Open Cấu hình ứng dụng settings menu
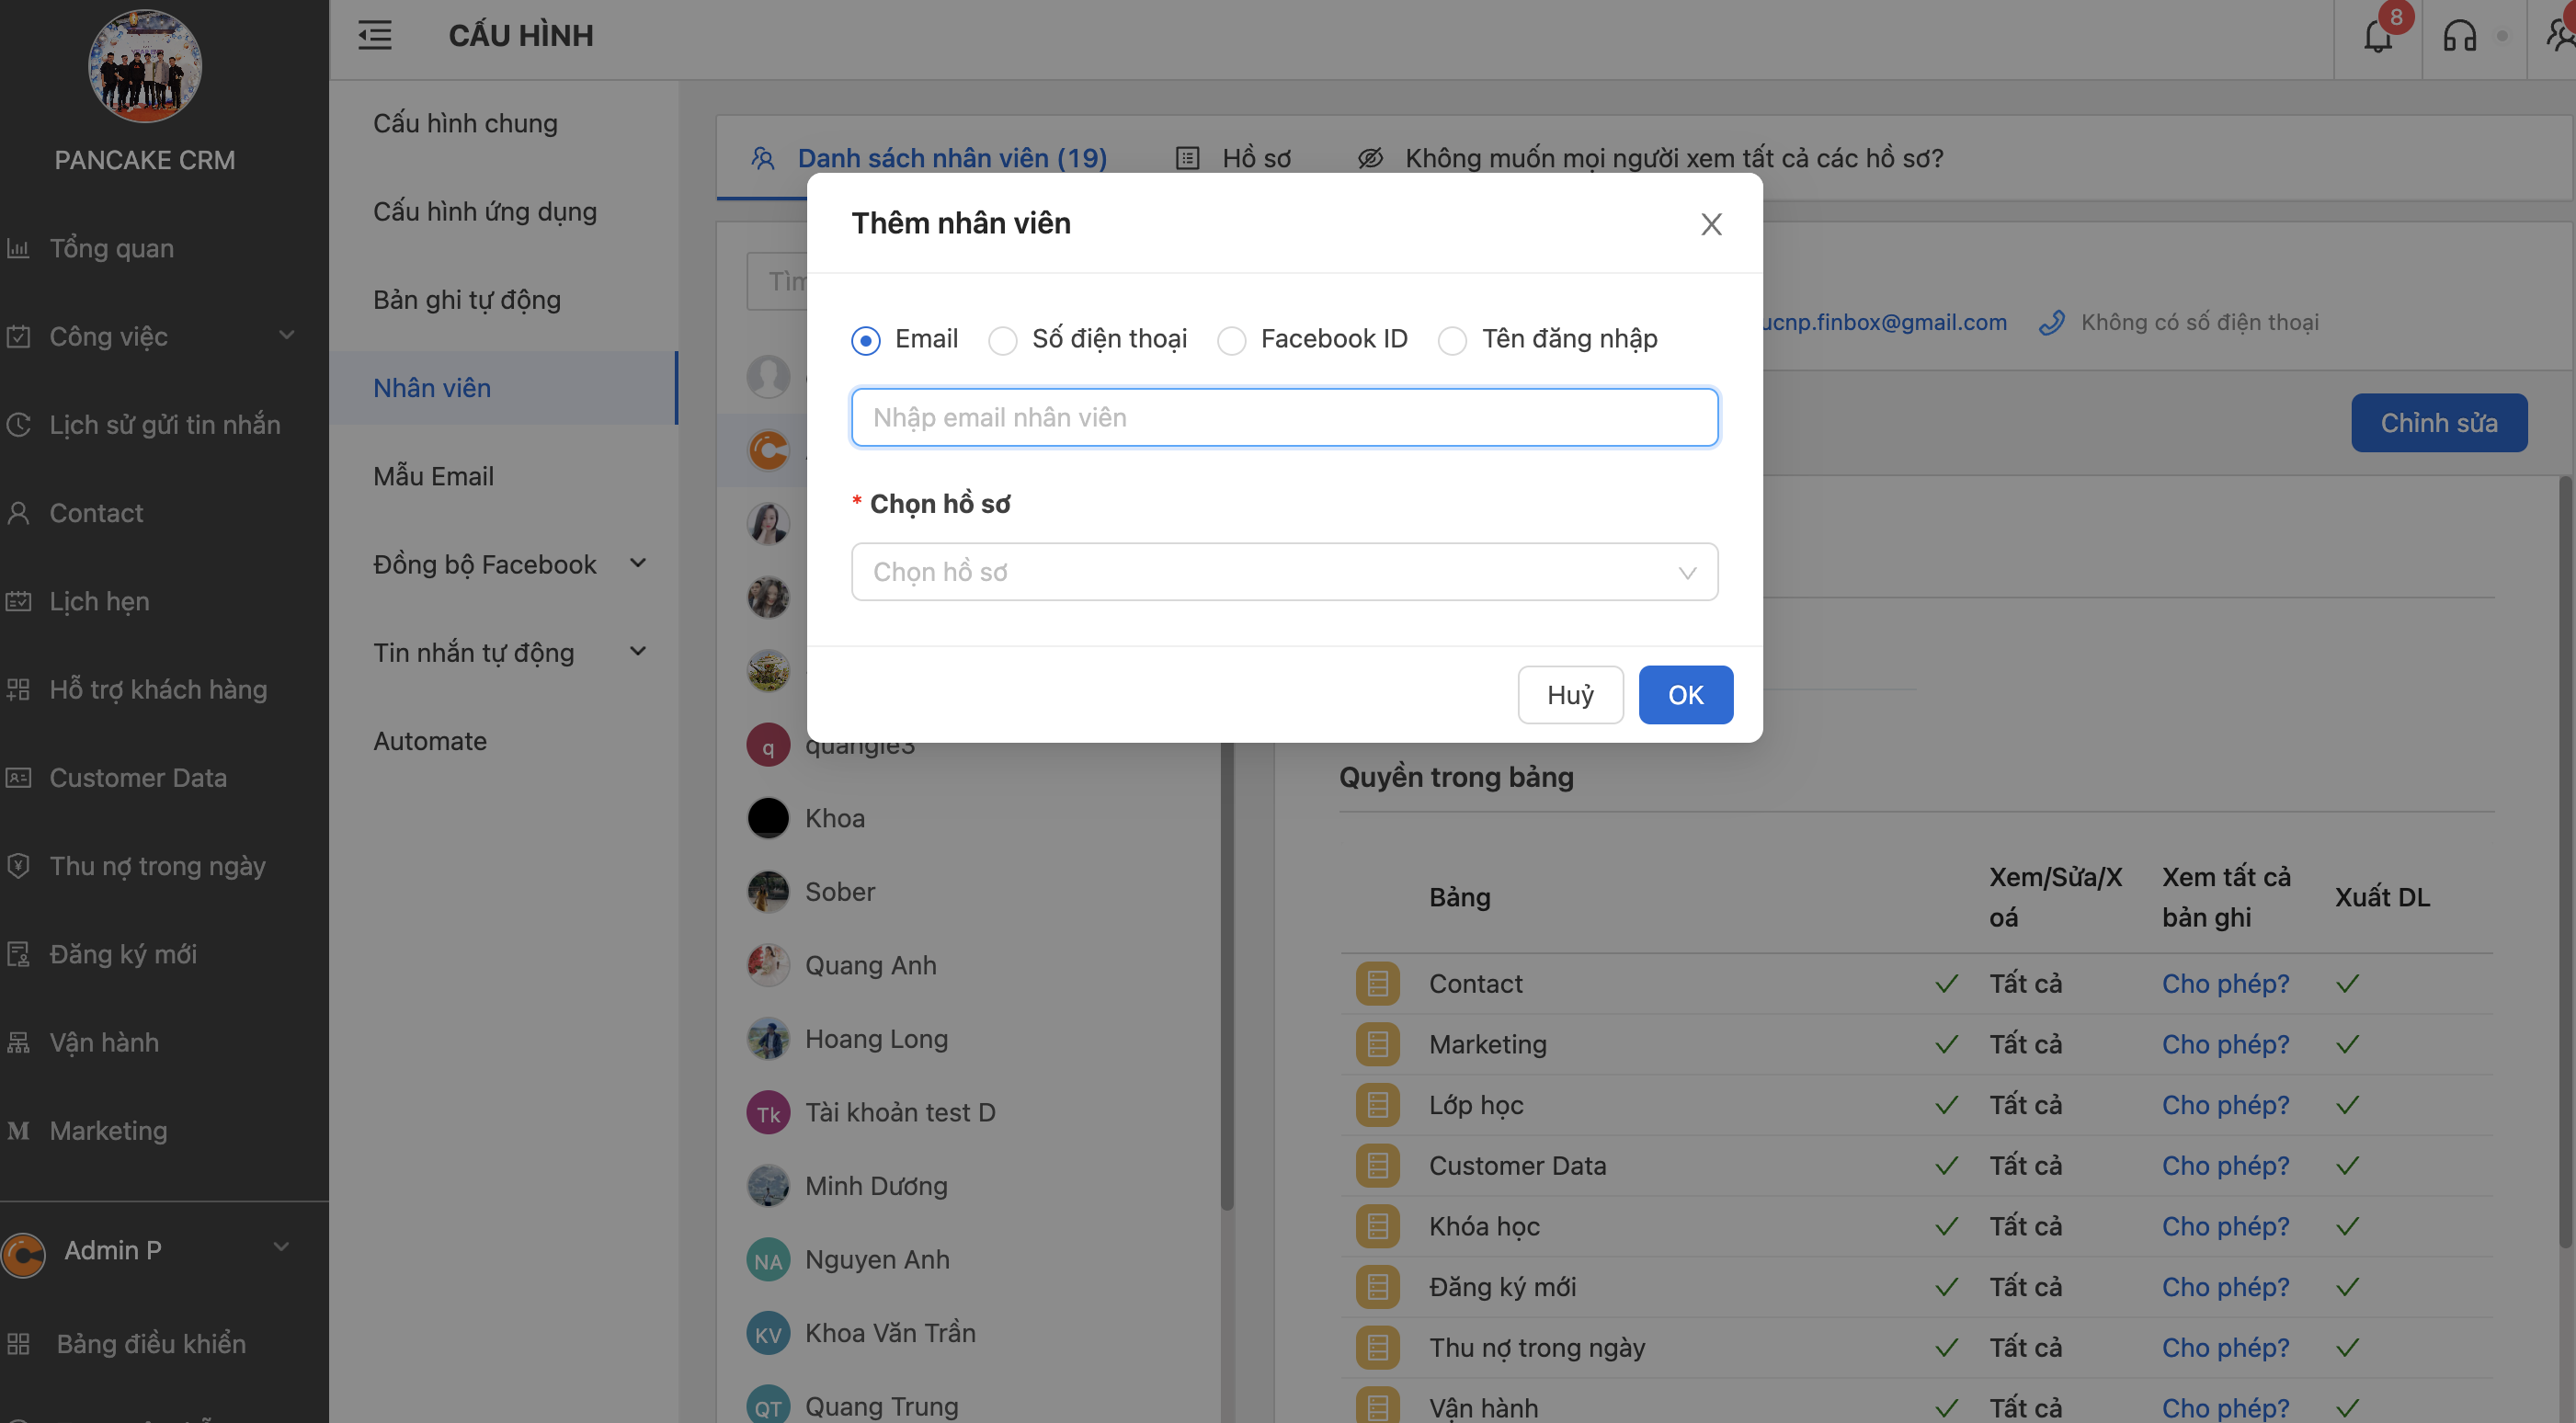2576x1423 pixels. (x=485, y=211)
